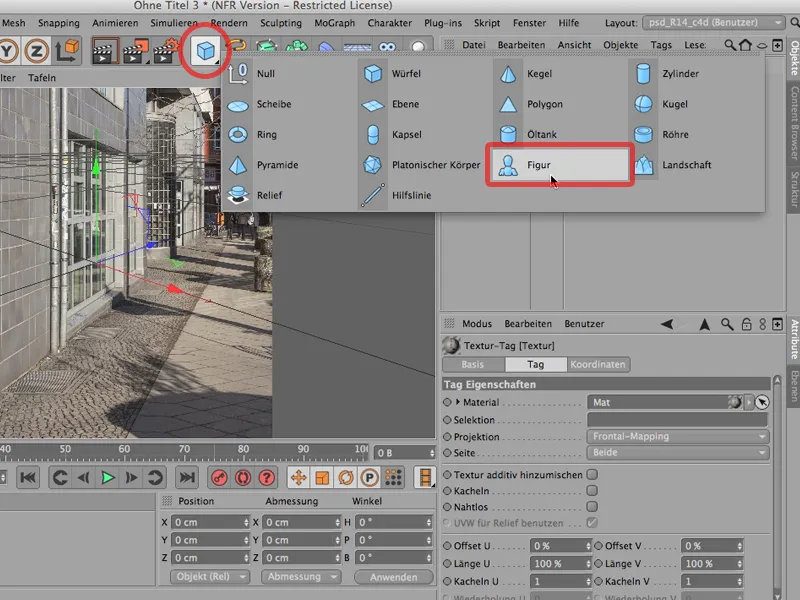The height and width of the screenshot is (600, 800).
Task: Click the home icon in Object Manager
Action: point(745,45)
